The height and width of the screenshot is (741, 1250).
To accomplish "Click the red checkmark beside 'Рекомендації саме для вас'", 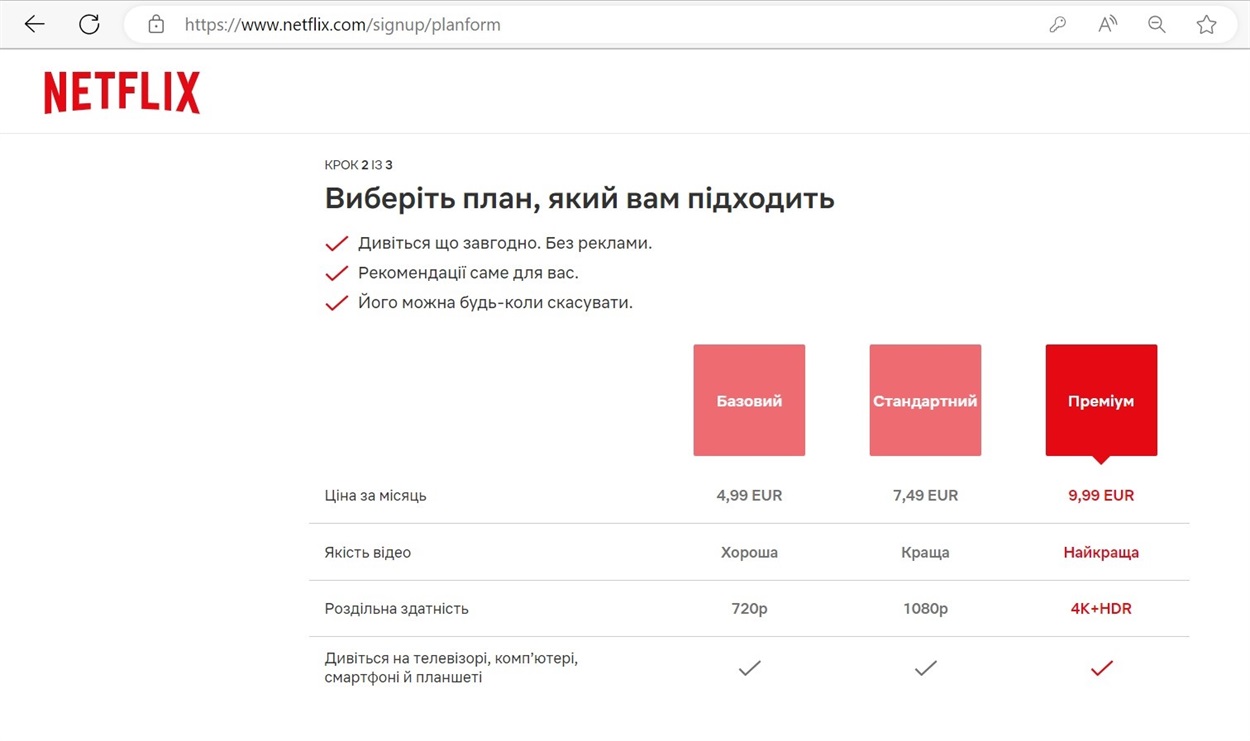I will [x=336, y=272].
